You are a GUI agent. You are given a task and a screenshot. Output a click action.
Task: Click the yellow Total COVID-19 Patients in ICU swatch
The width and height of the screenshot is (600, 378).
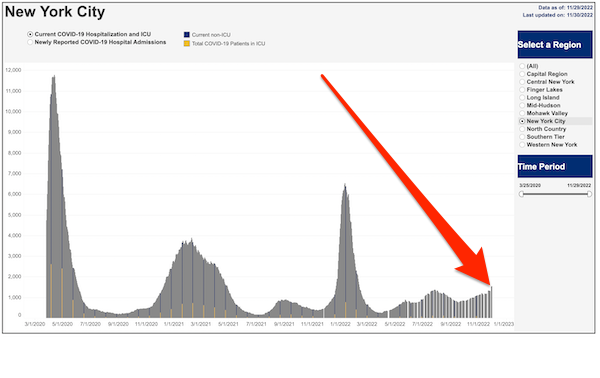187,44
